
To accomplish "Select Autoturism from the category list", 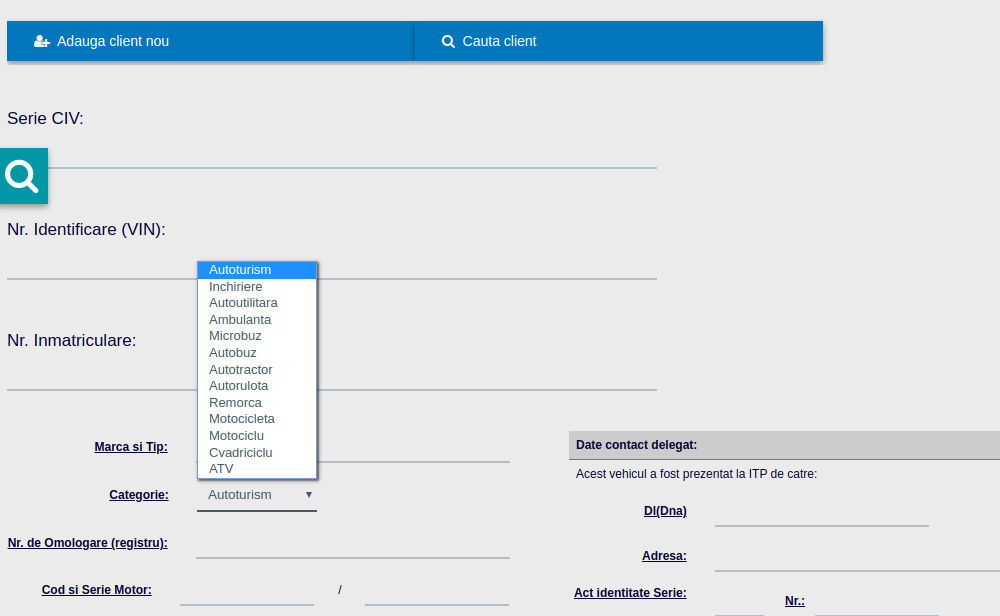I will [240, 270].
